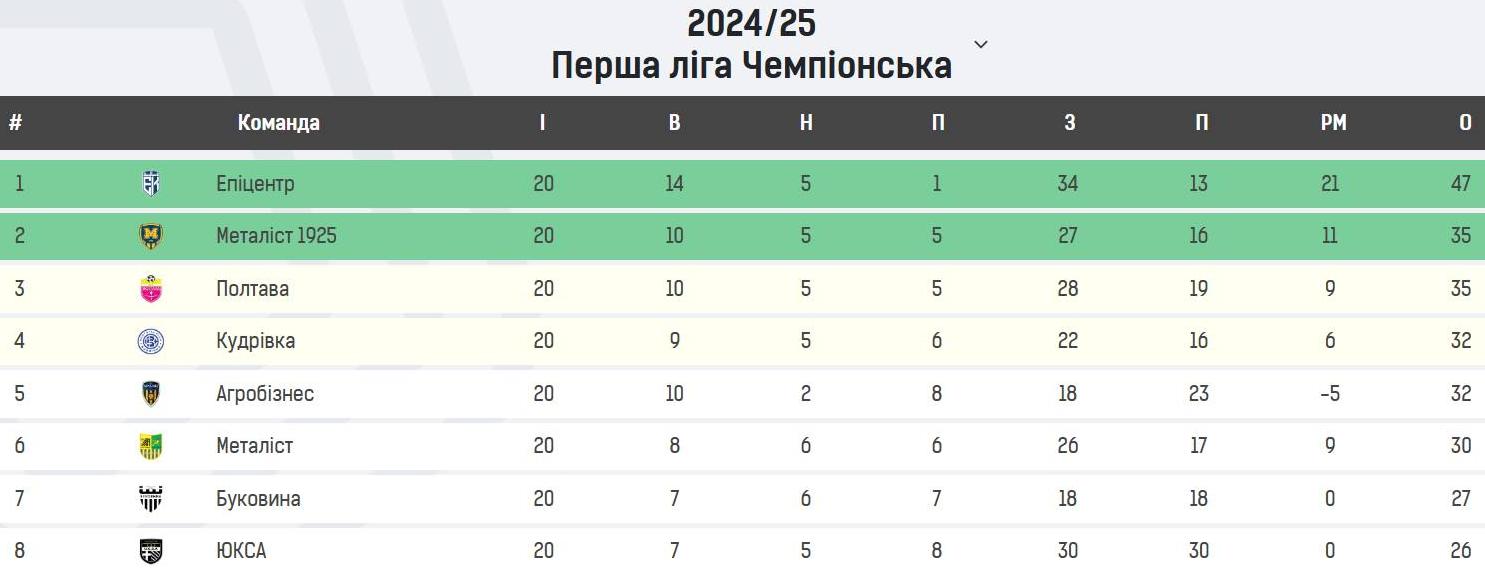Click the pink Полтава team logo

coord(151,289)
